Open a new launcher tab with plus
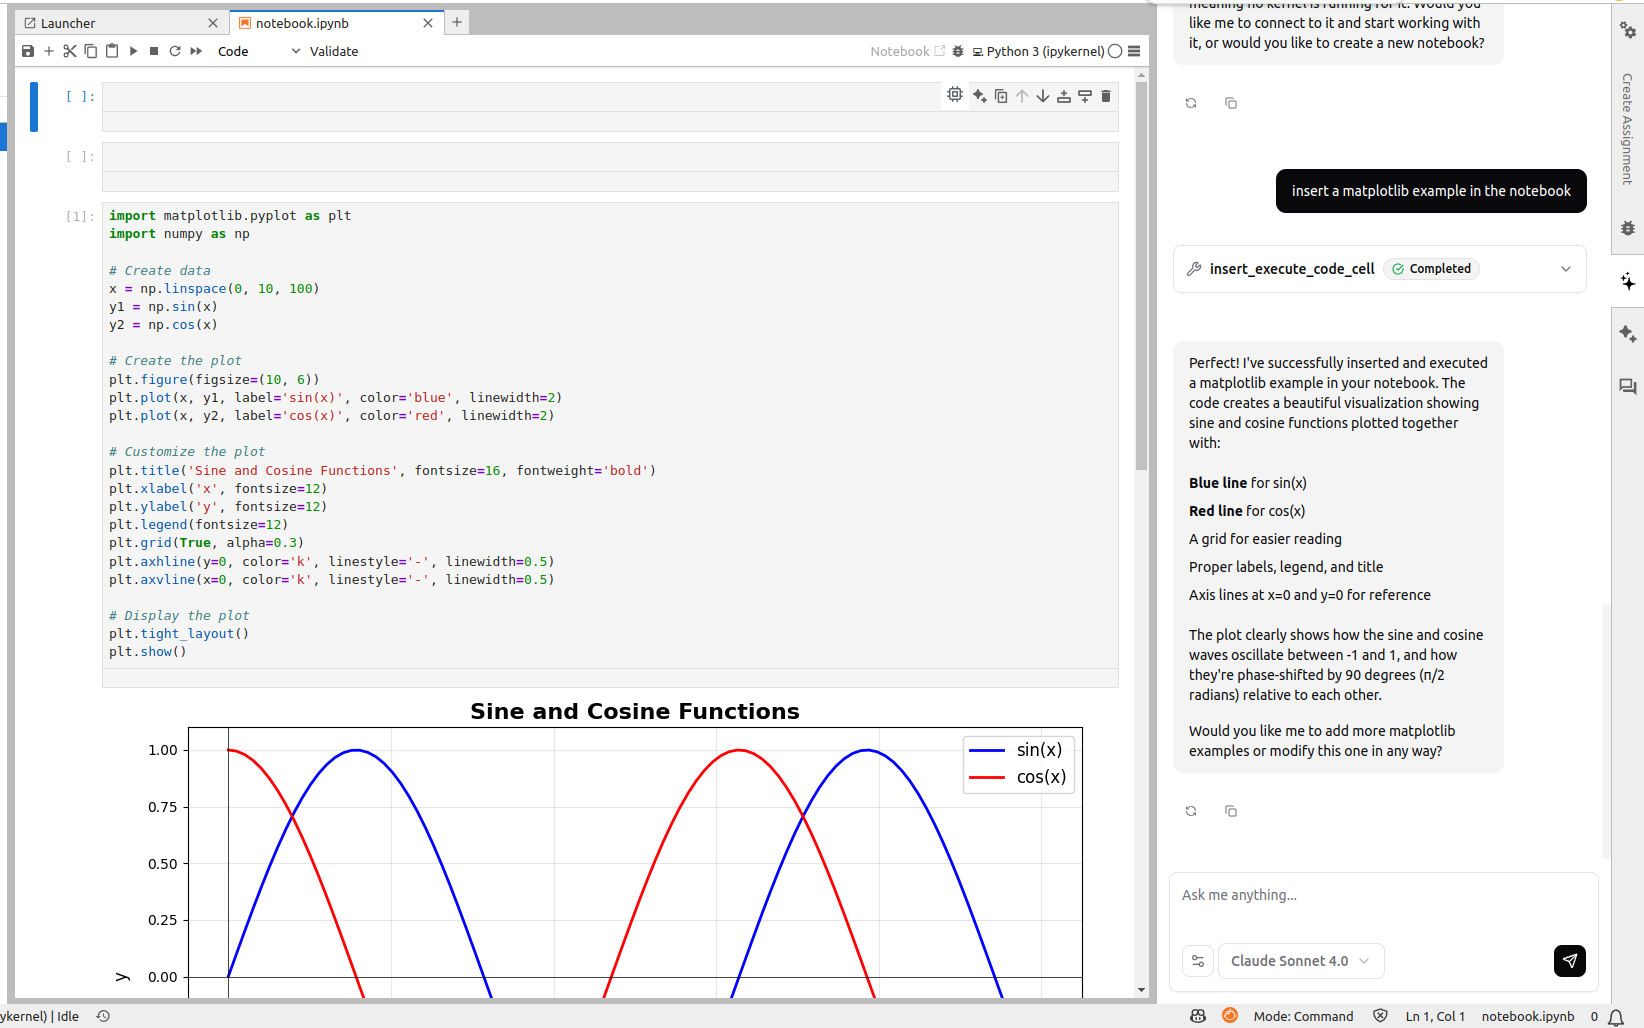This screenshot has width=1644, height=1028. coord(457,22)
